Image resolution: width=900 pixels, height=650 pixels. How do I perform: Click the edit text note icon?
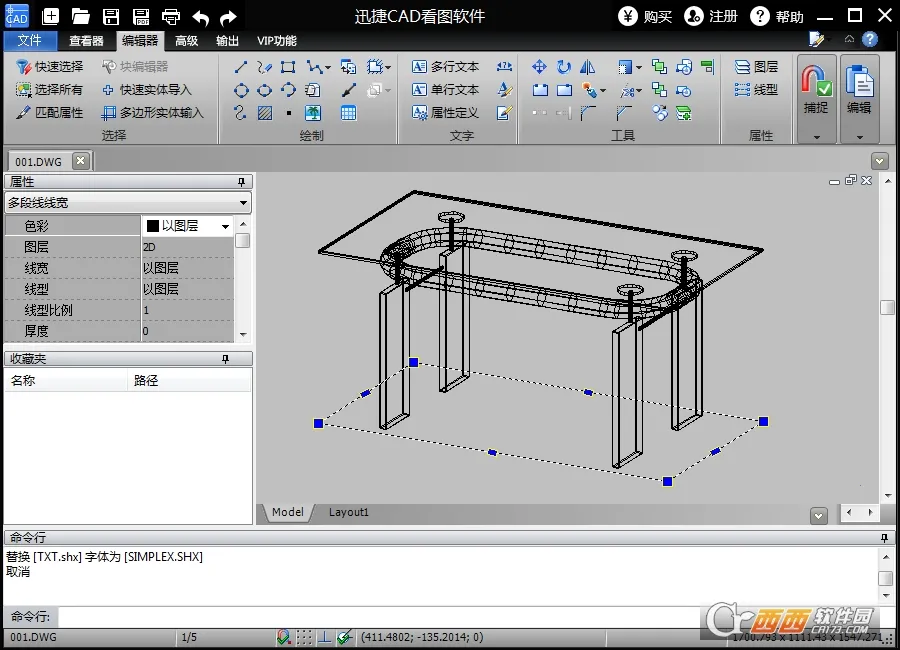(x=504, y=113)
